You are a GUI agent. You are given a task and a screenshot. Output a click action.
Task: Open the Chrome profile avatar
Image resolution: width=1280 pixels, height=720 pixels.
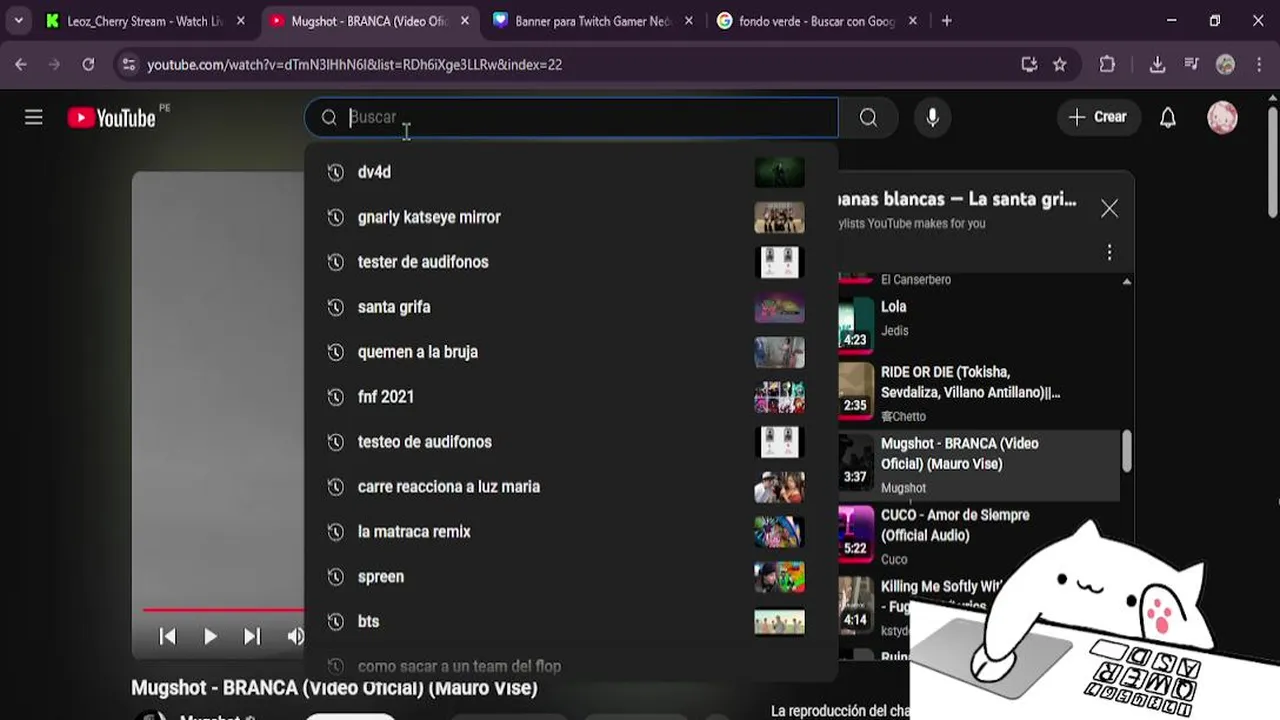[x=1225, y=65]
